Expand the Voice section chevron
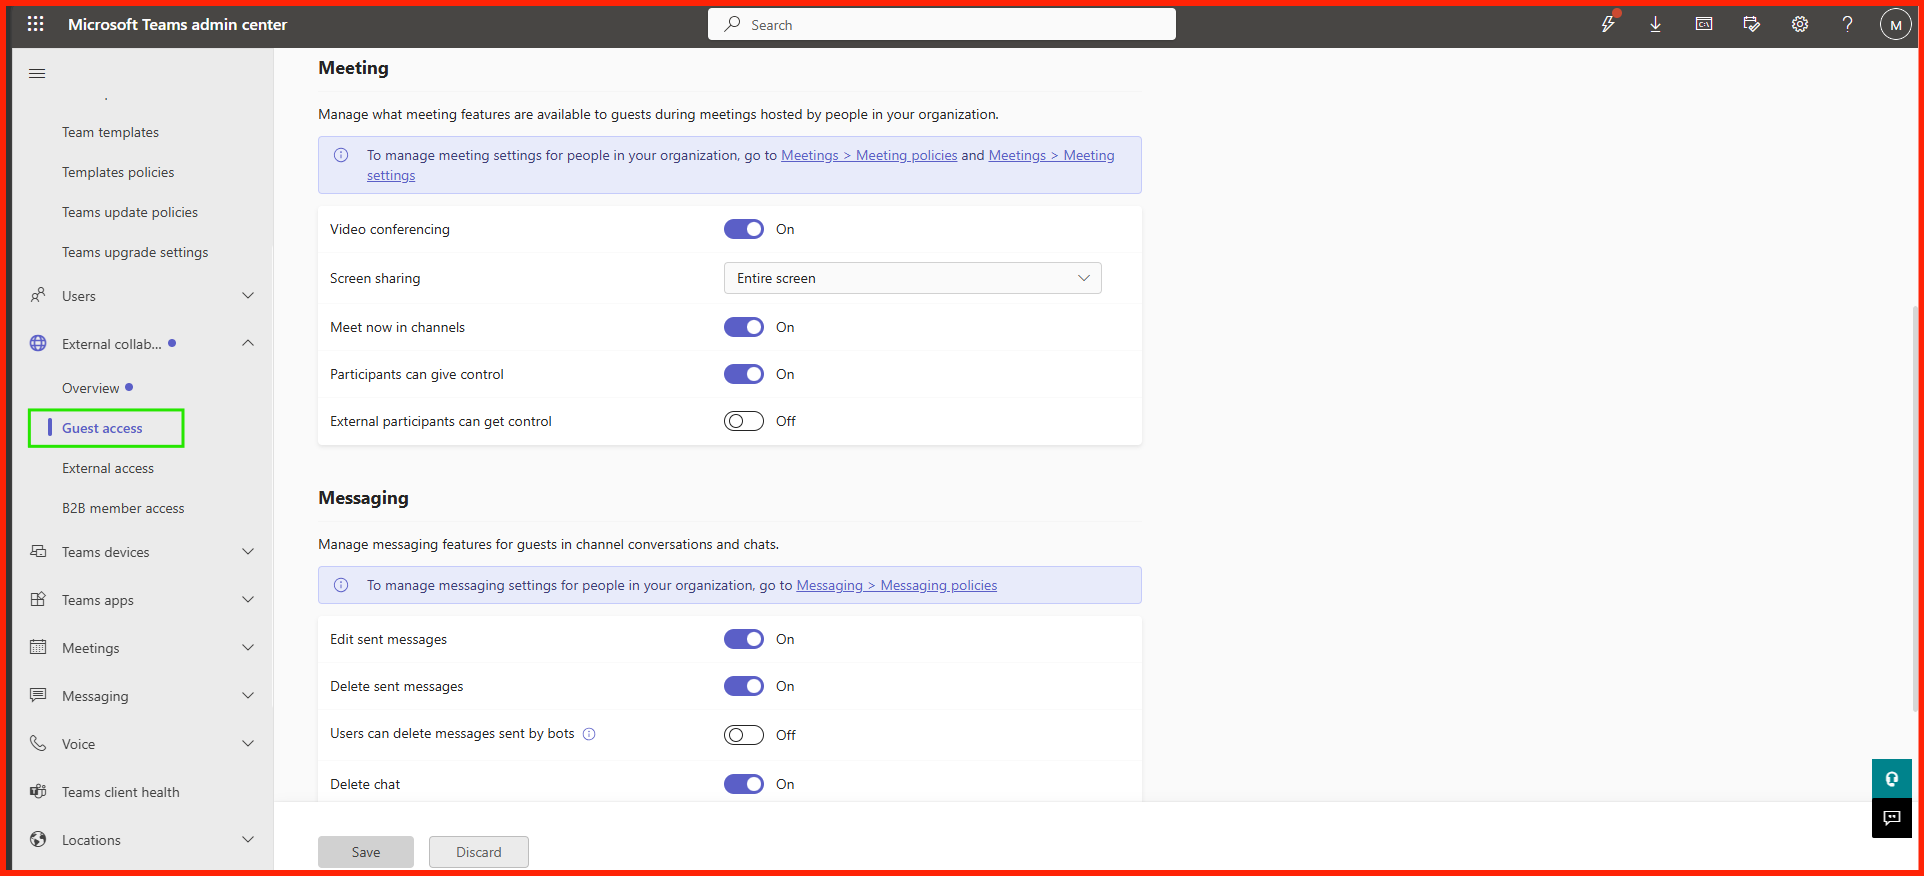Image resolution: width=1924 pixels, height=876 pixels. [x=248, y=743]
